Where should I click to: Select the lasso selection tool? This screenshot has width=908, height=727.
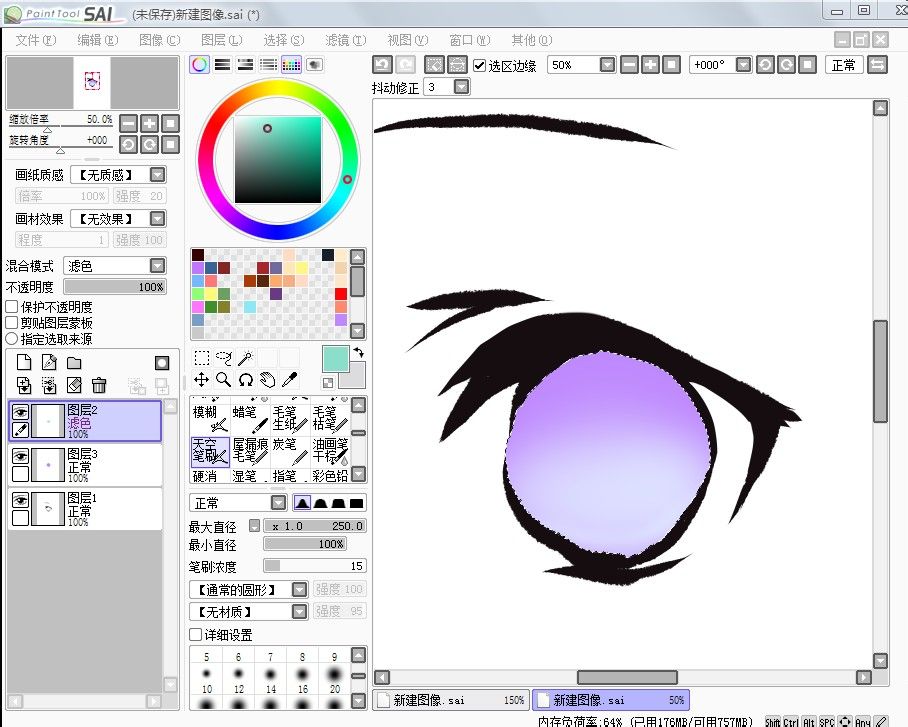[x=224, y=357]
